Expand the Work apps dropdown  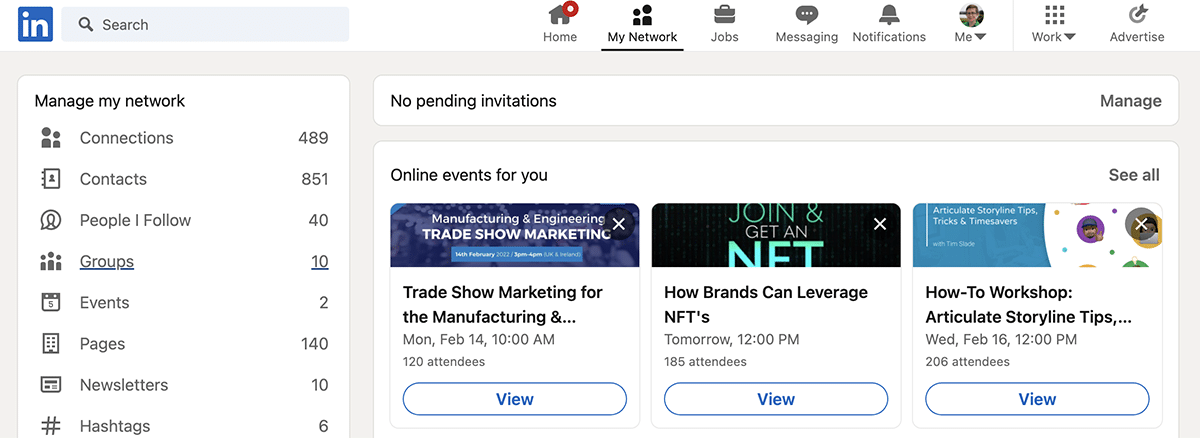tap(1054, 25)
